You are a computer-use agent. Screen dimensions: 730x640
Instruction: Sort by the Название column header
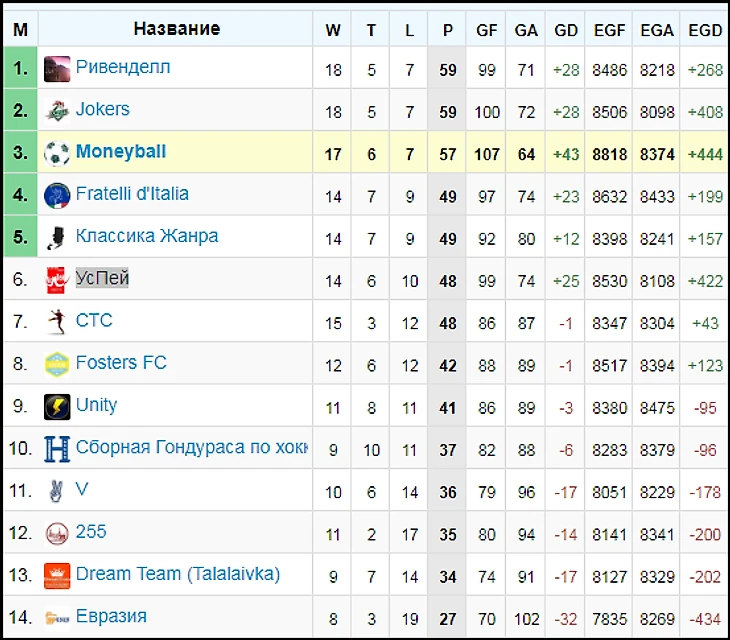[176, 29]
